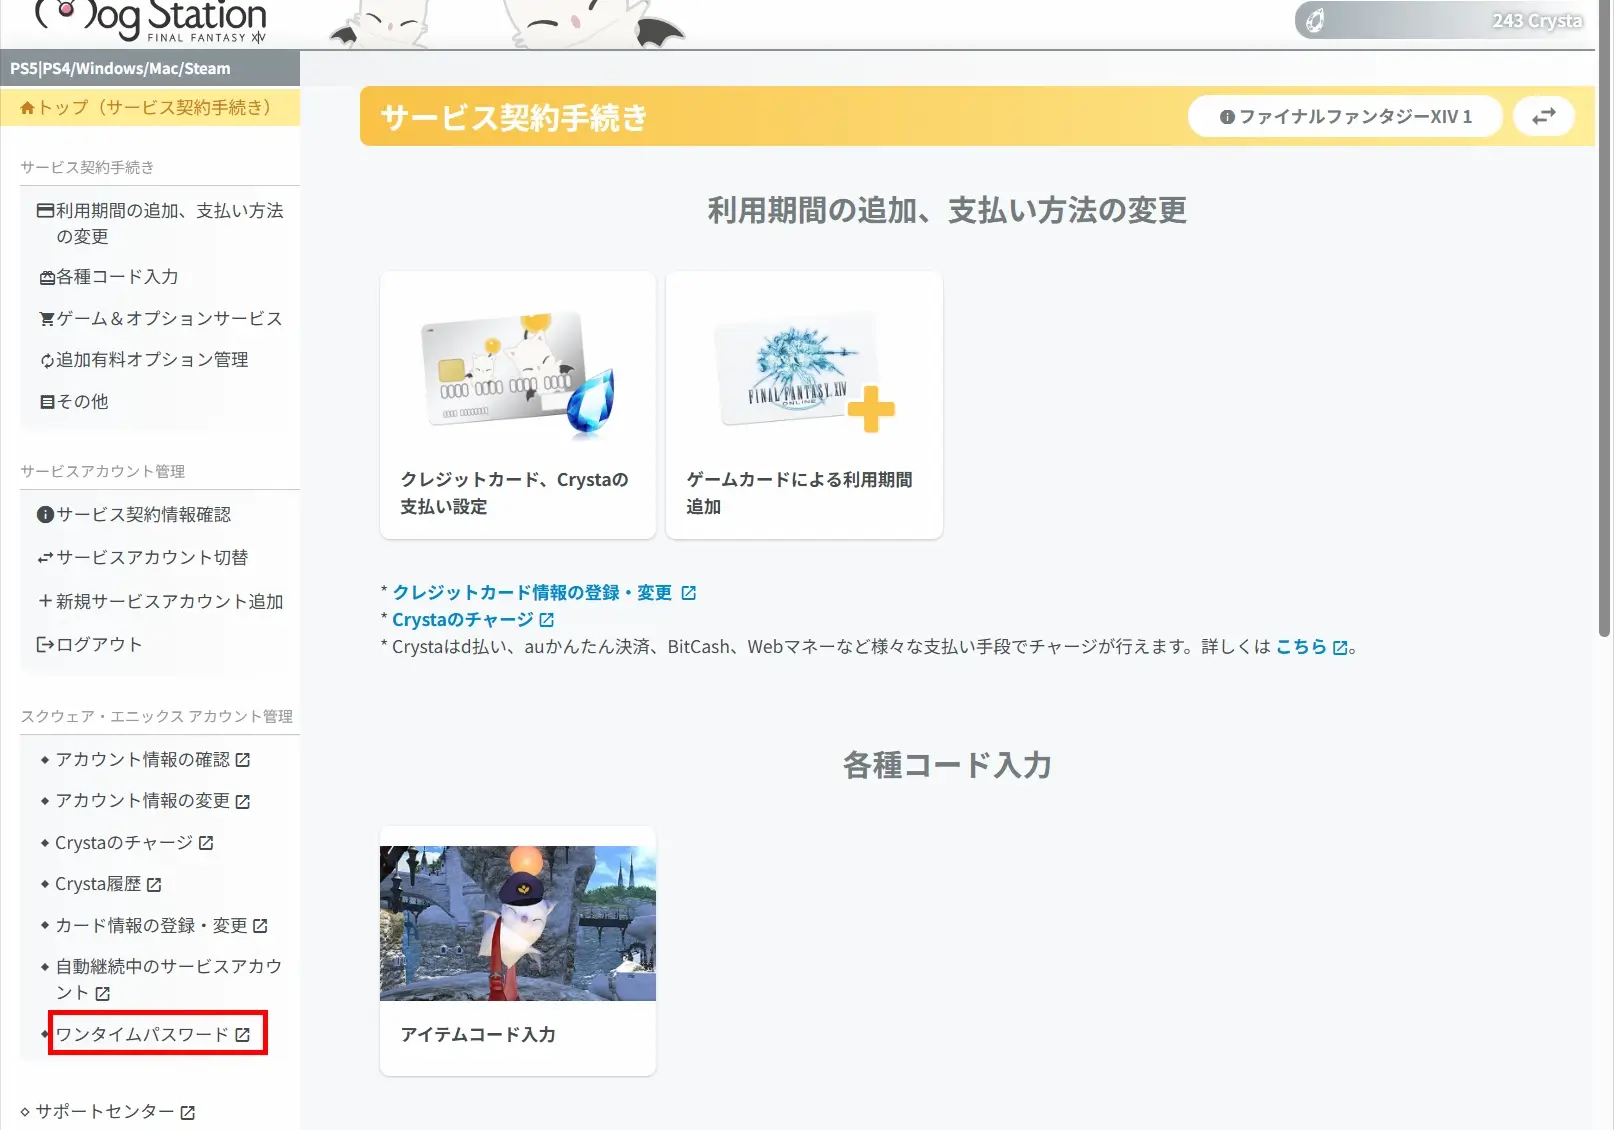The image size is (1614, 1130).
Task: Click the switch account arrows button
Action: click(x=1544, y=117)
